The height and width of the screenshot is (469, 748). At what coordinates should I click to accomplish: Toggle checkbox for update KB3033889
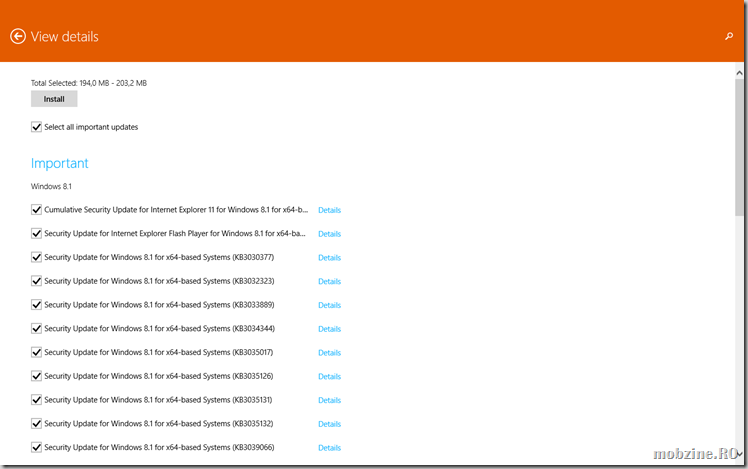(37, 305)
